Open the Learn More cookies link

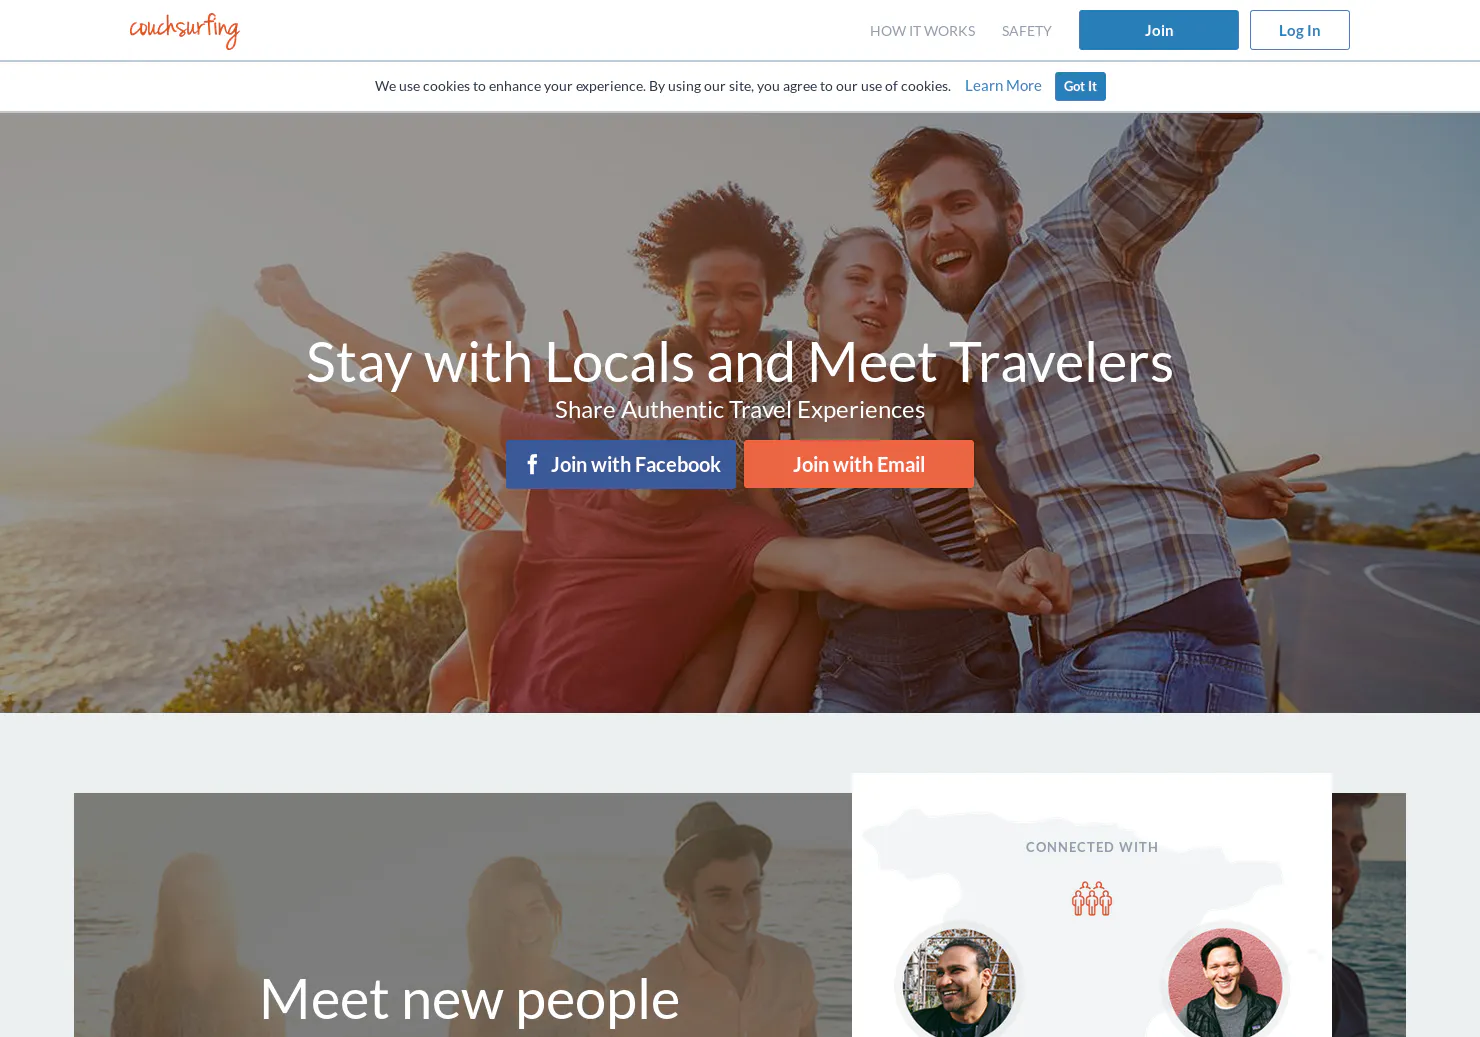click(x=1003, y=86)
